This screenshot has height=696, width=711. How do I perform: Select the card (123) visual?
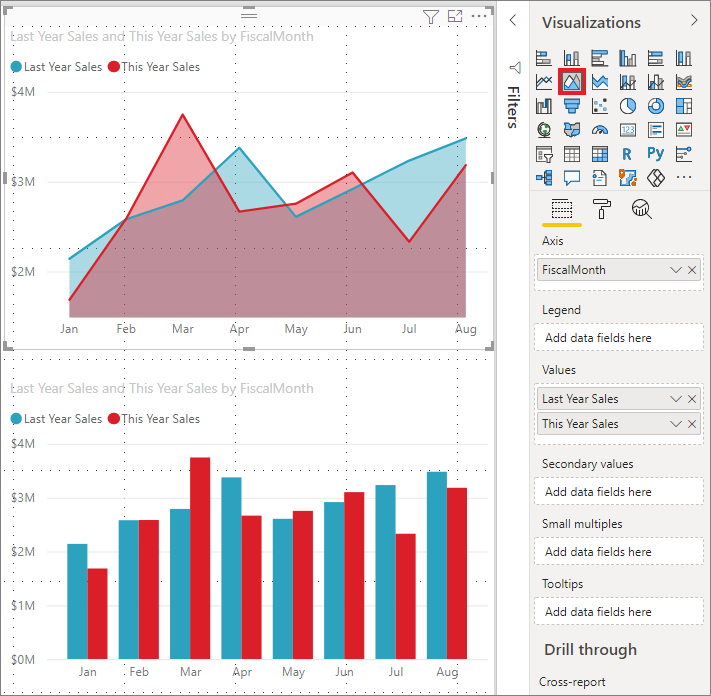coord(628,130)
